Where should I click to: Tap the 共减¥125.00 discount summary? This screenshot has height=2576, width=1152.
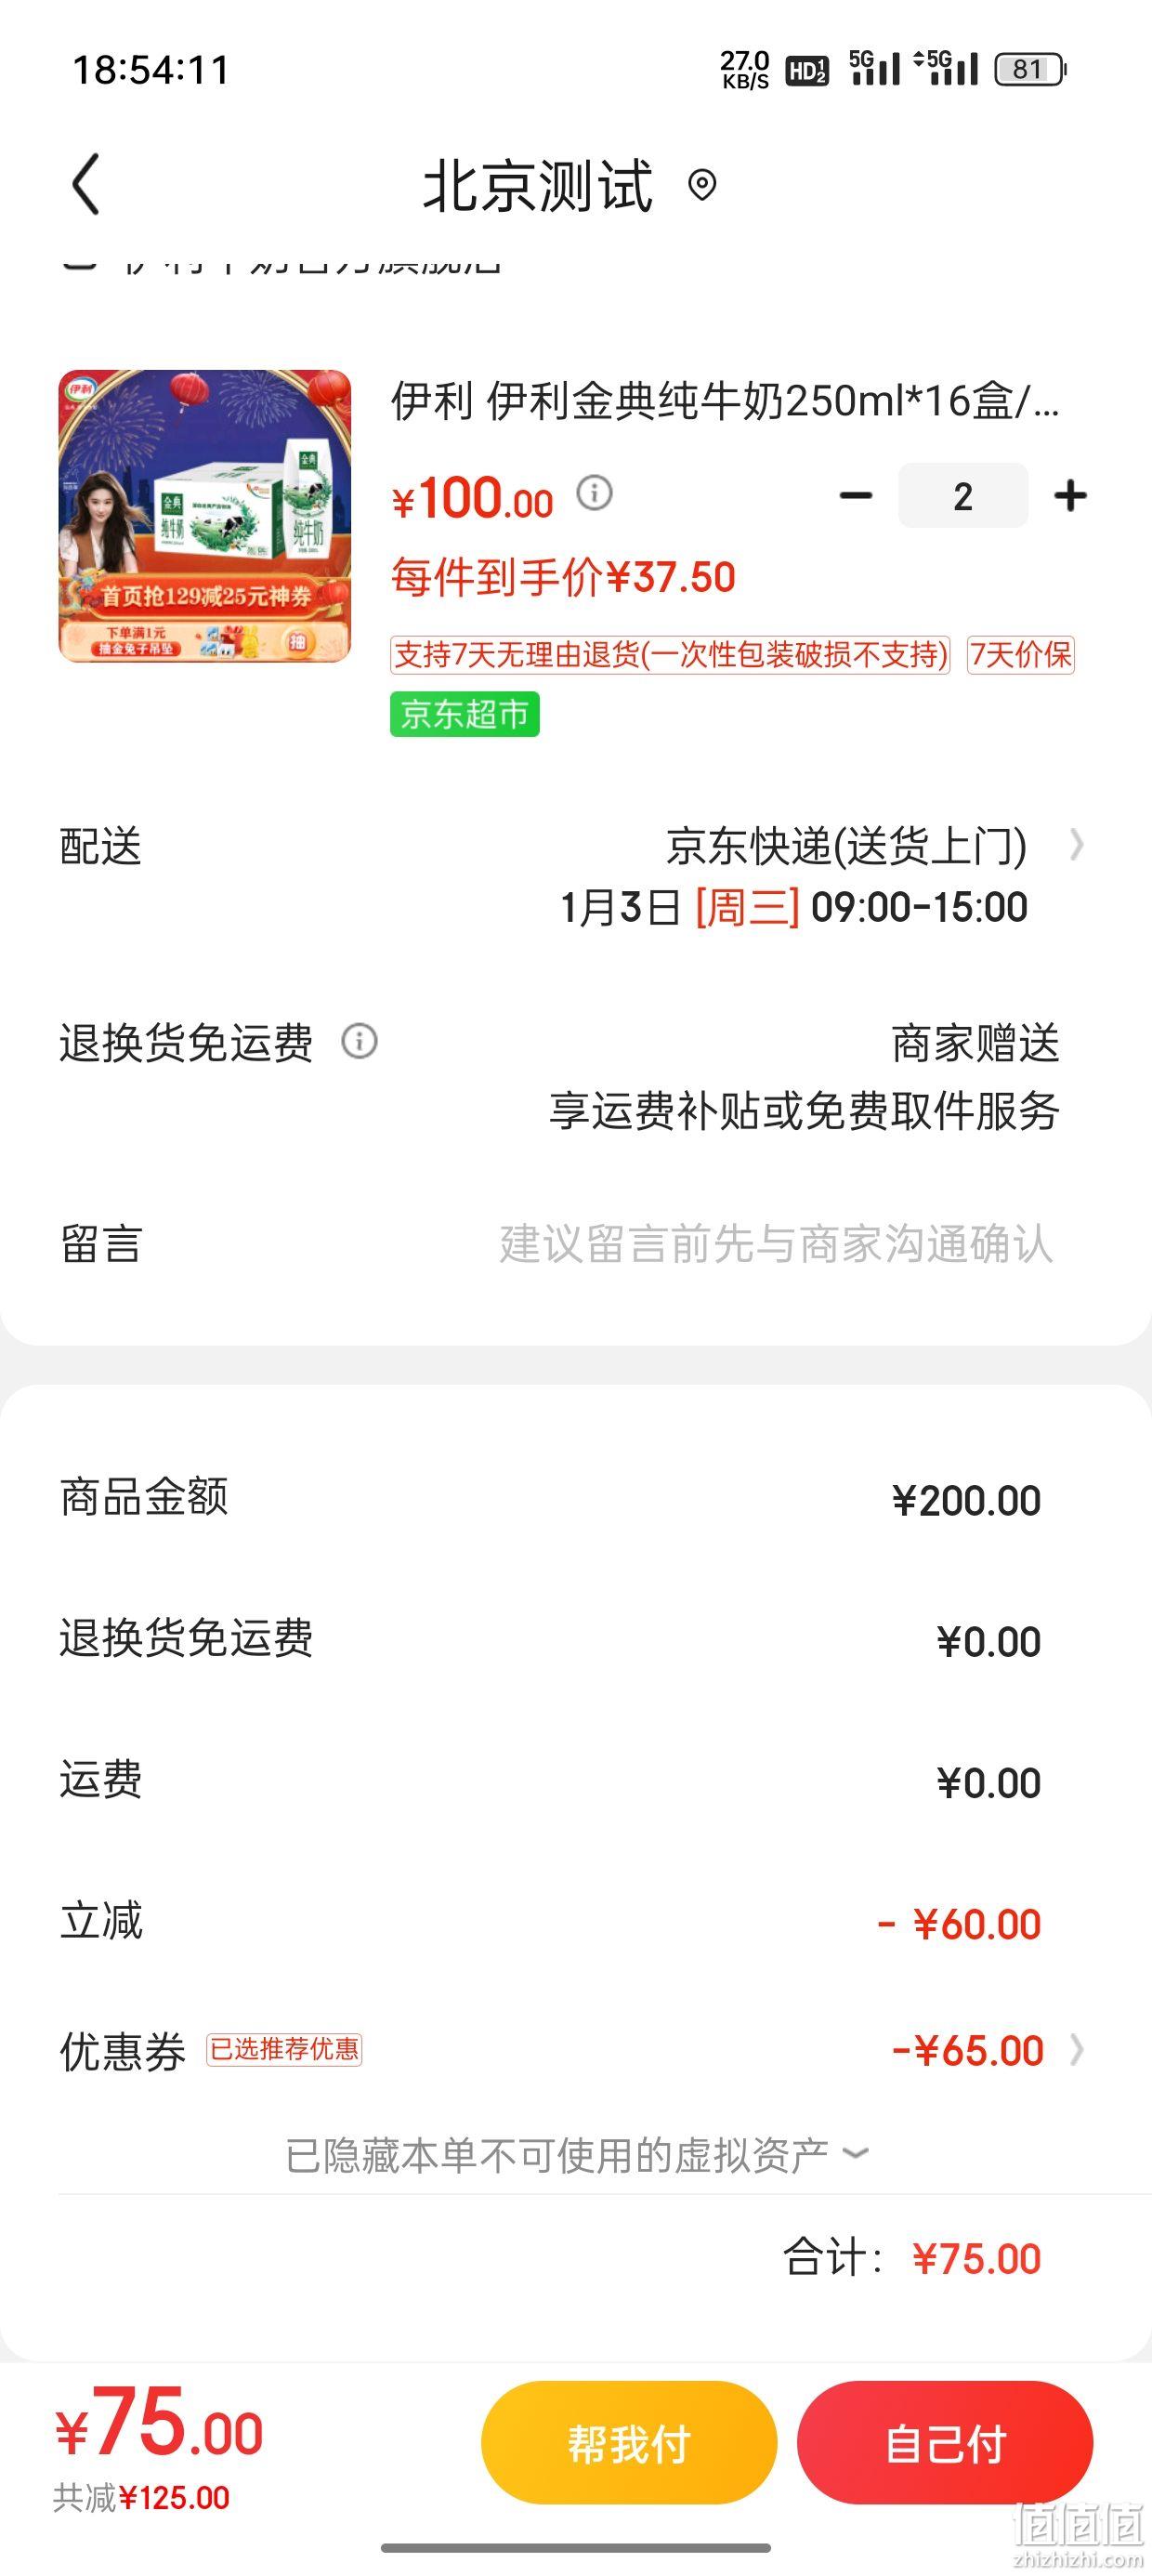coord(141,2497)
